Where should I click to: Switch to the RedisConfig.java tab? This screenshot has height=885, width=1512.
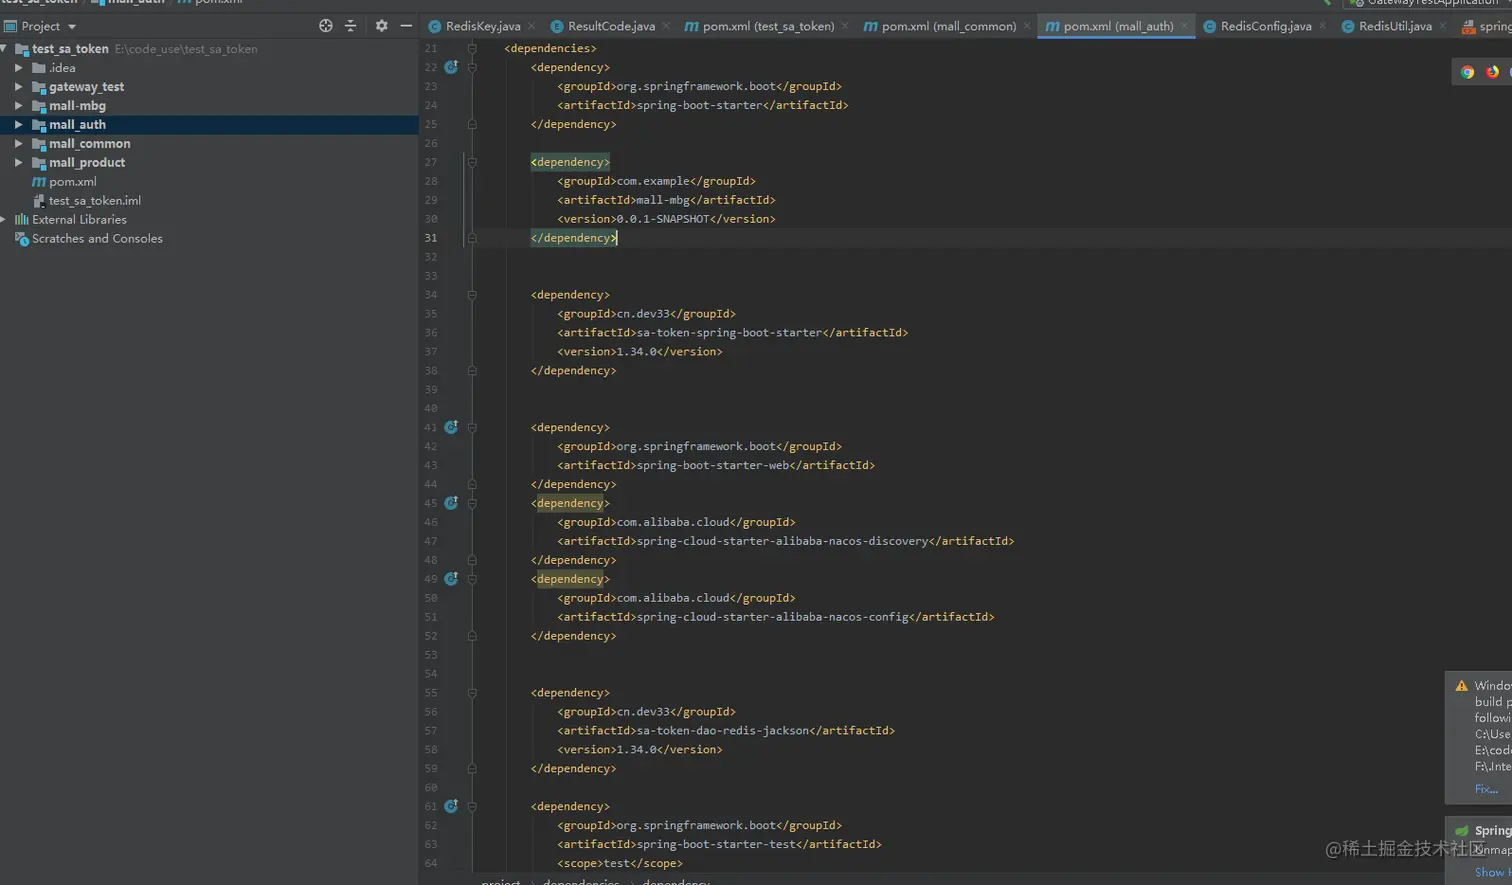coord(1265,26)
